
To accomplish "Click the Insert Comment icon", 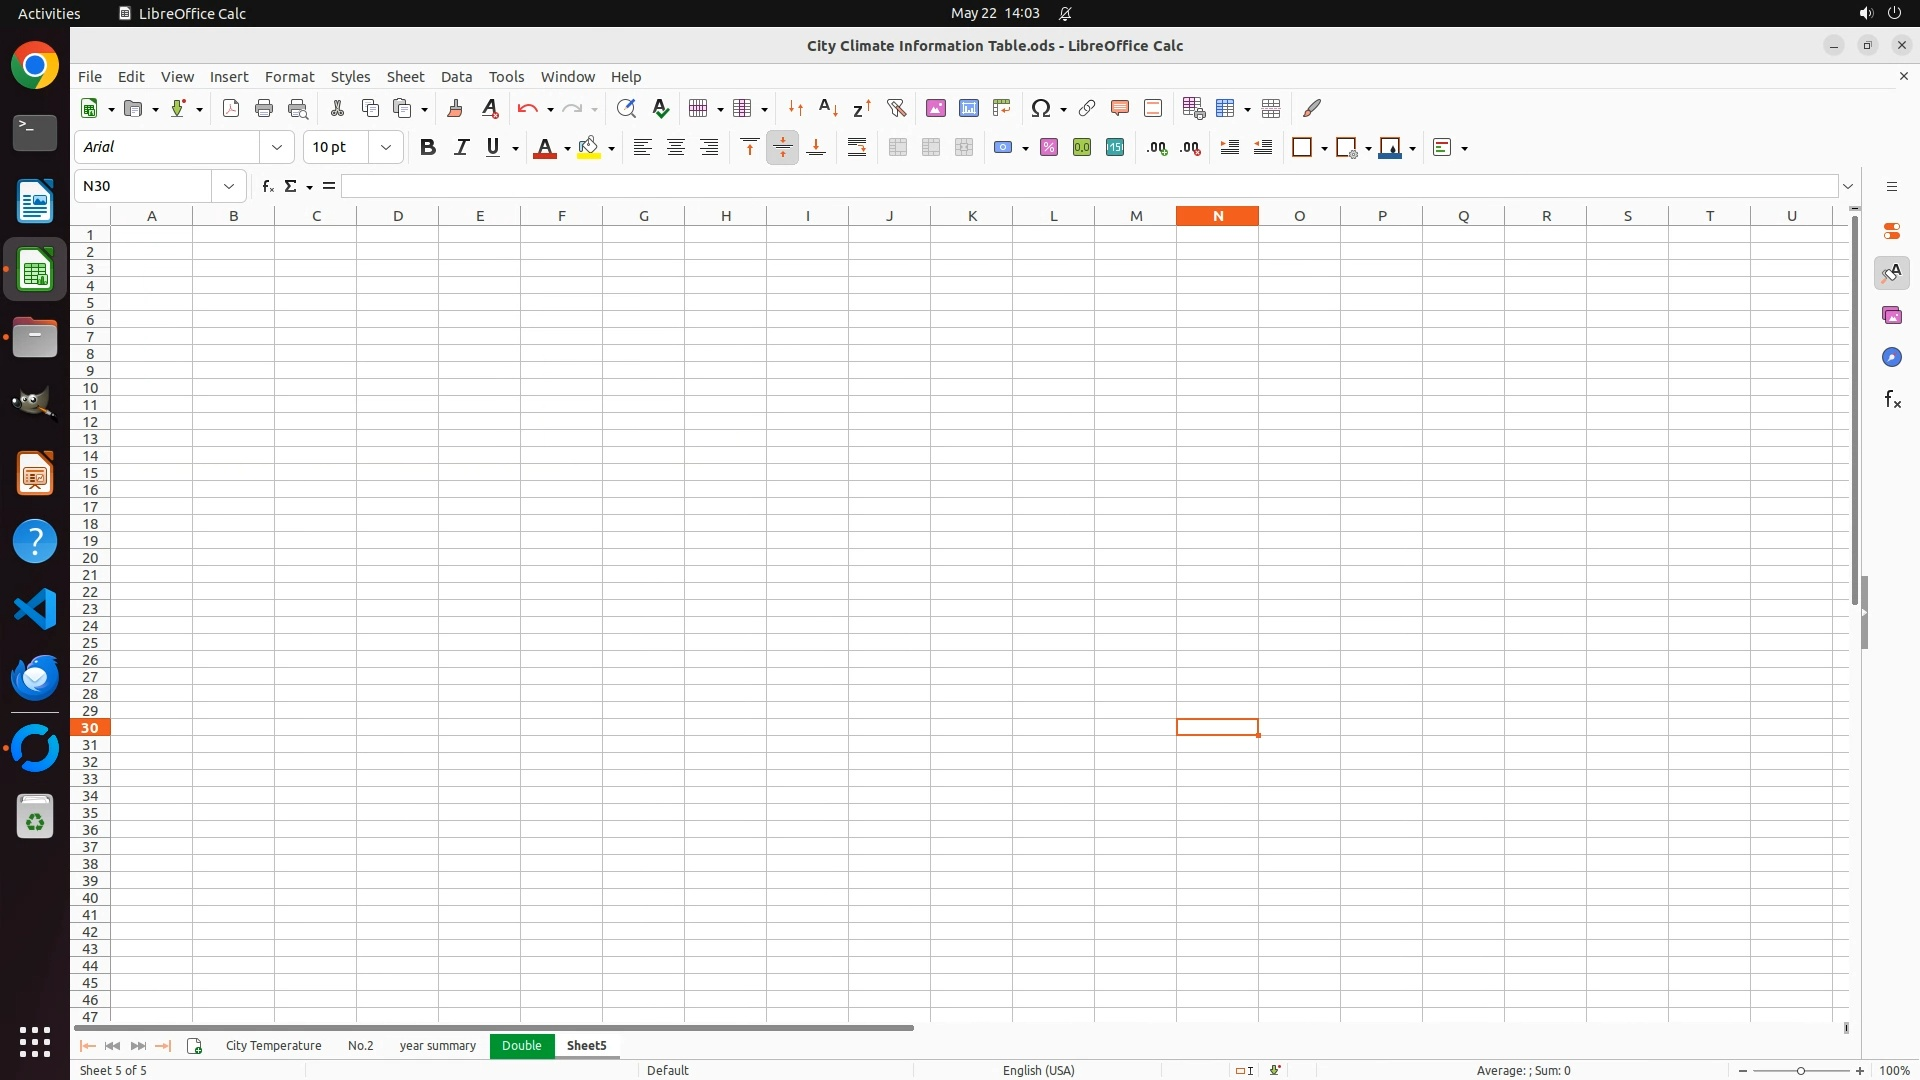I will pyautogui.click(x=1120, y=108).
